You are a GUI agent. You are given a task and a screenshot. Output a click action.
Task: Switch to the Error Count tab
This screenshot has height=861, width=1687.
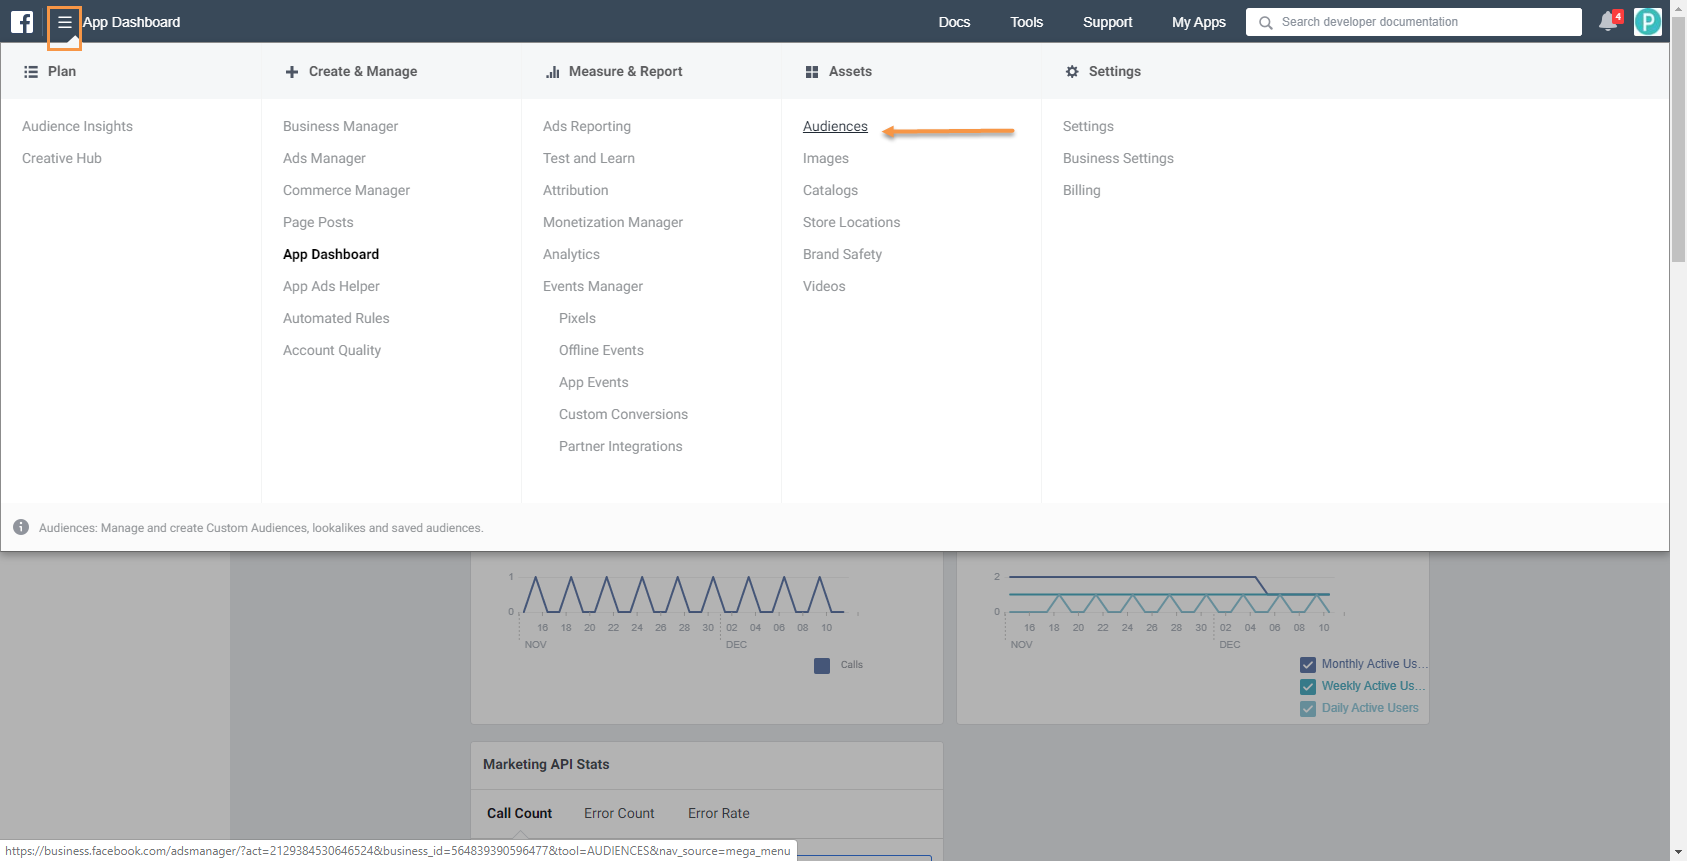tap(619, 813)
